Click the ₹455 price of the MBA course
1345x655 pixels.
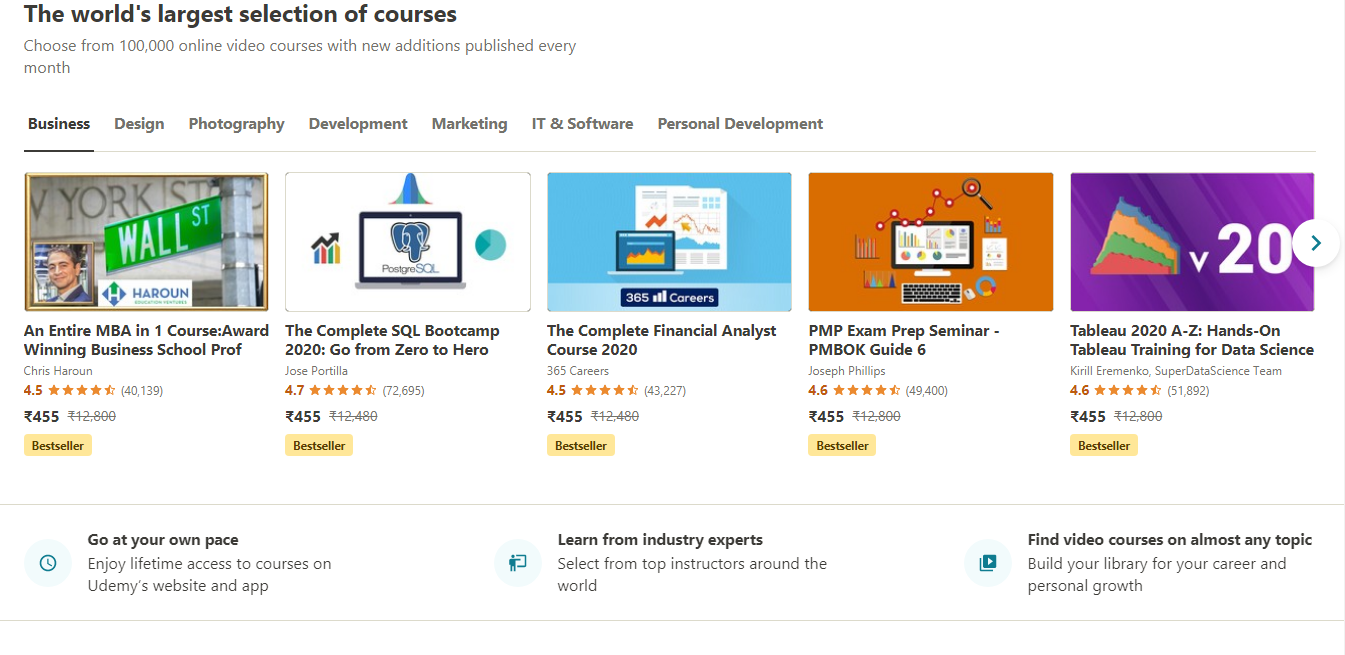[x=42, y=417]
